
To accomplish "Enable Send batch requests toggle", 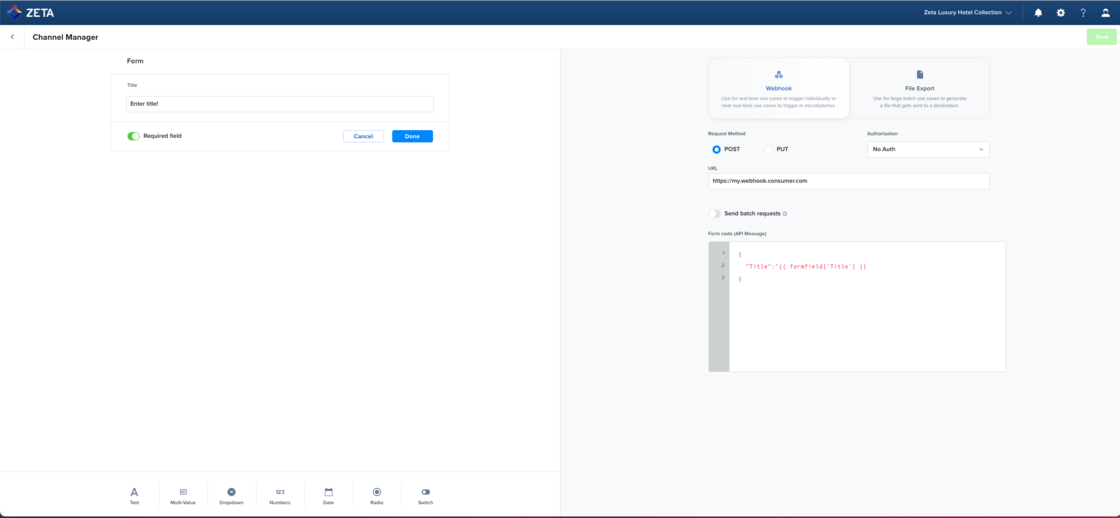I will coord(714,213).
